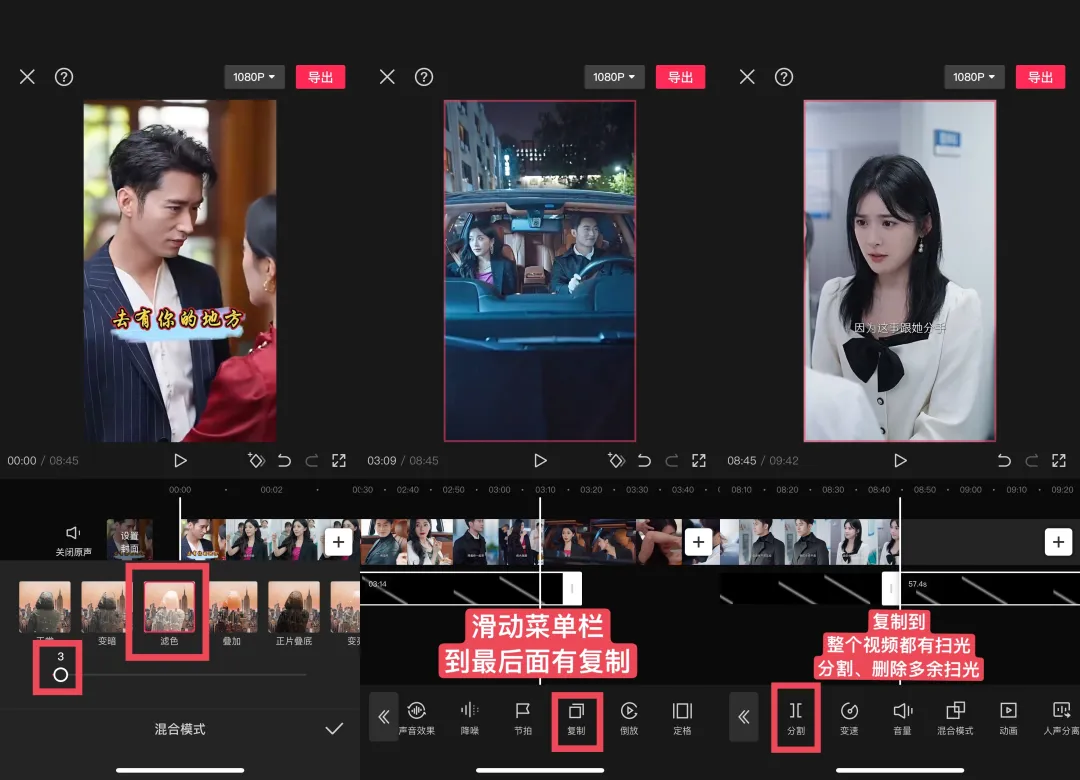The width and height of the screenshot is (1080, 780).
Task: Undo last action in the left screen
Action: coord(284,460)
